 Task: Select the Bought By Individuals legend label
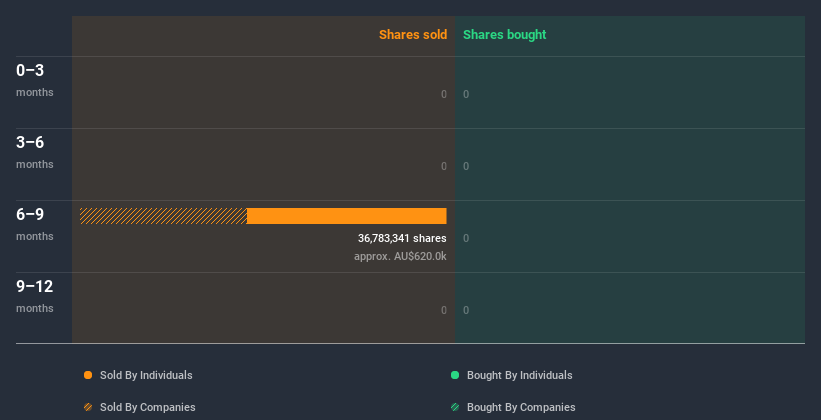click(519, 375)
